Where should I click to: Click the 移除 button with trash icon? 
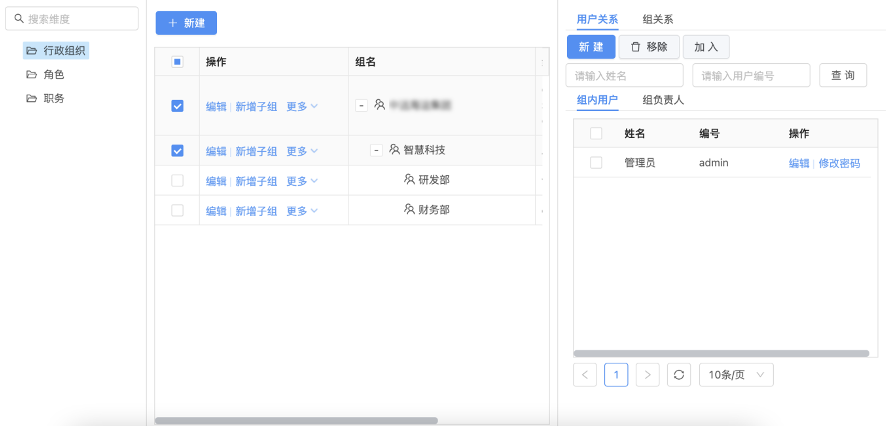(x=649, y=47)
